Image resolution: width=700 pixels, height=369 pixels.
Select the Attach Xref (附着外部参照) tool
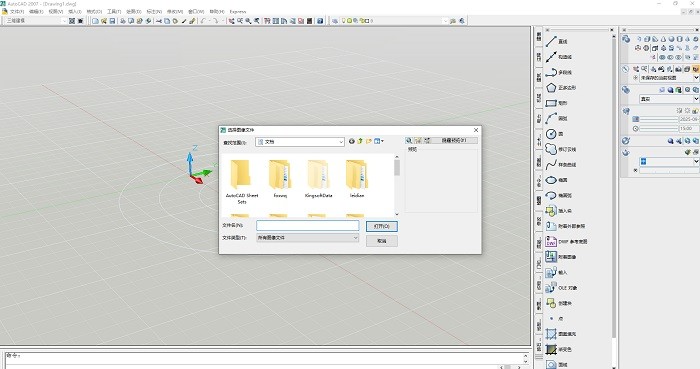(565, 226)
